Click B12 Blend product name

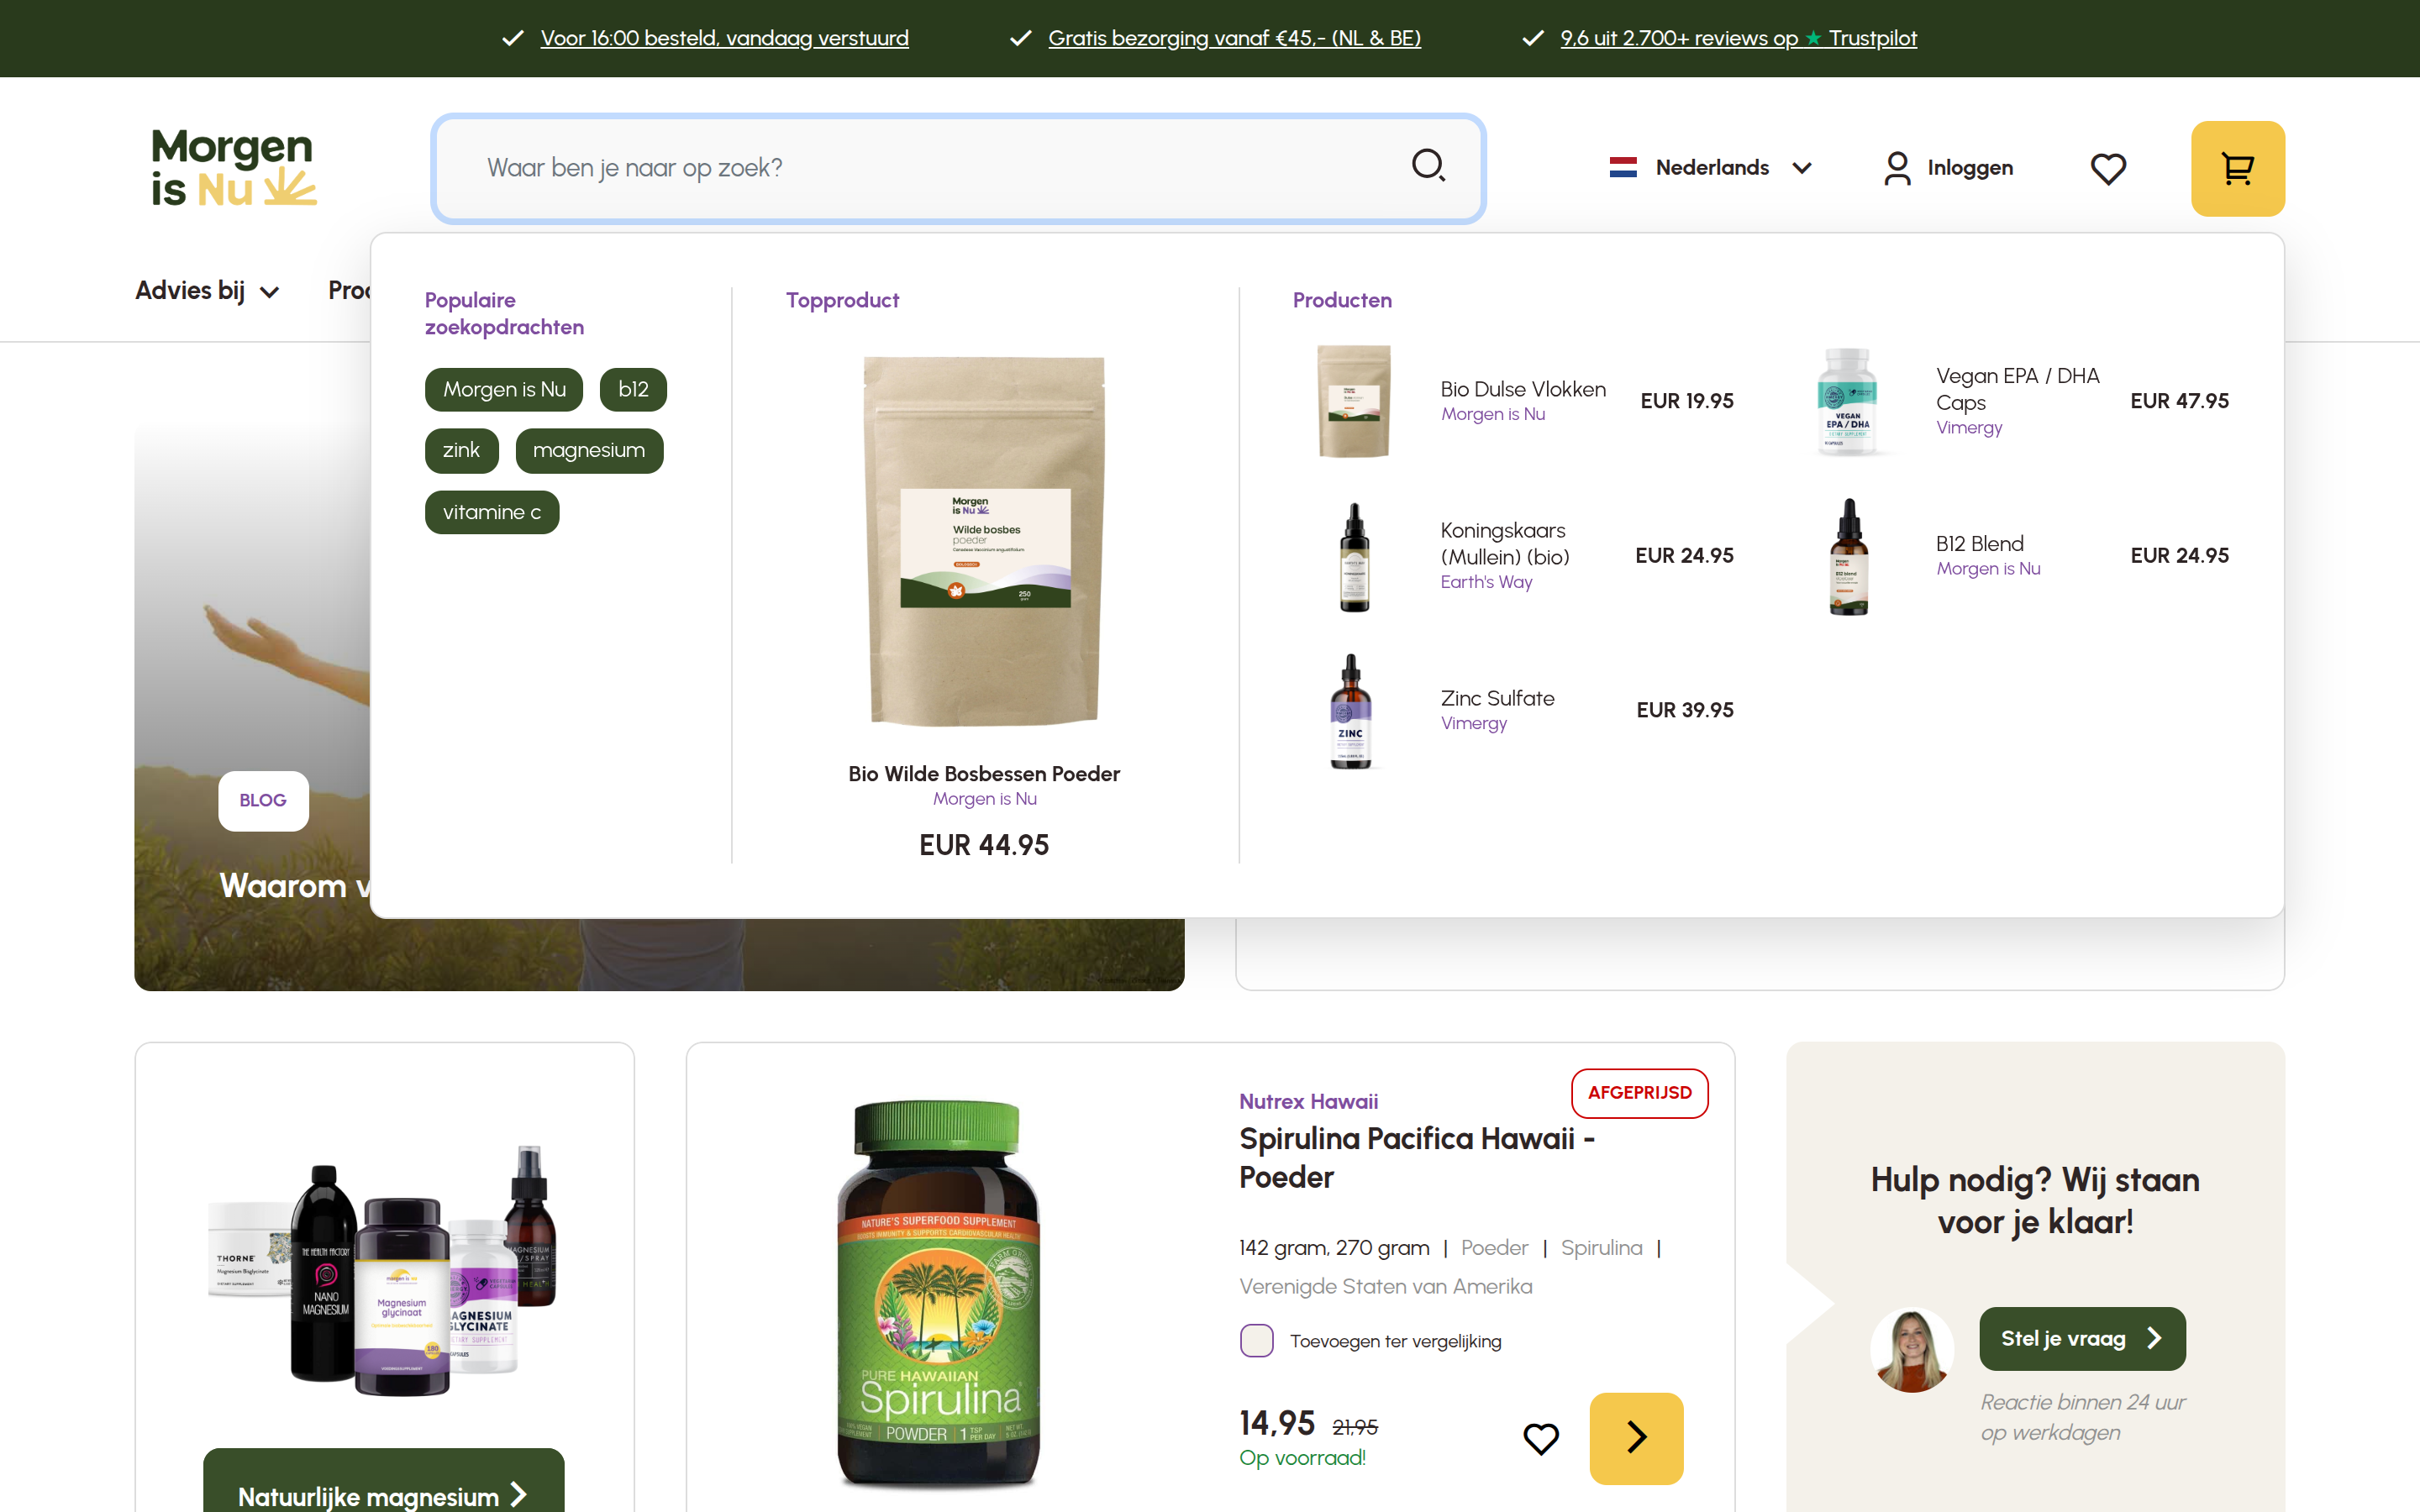click(x=1979, y=543)
